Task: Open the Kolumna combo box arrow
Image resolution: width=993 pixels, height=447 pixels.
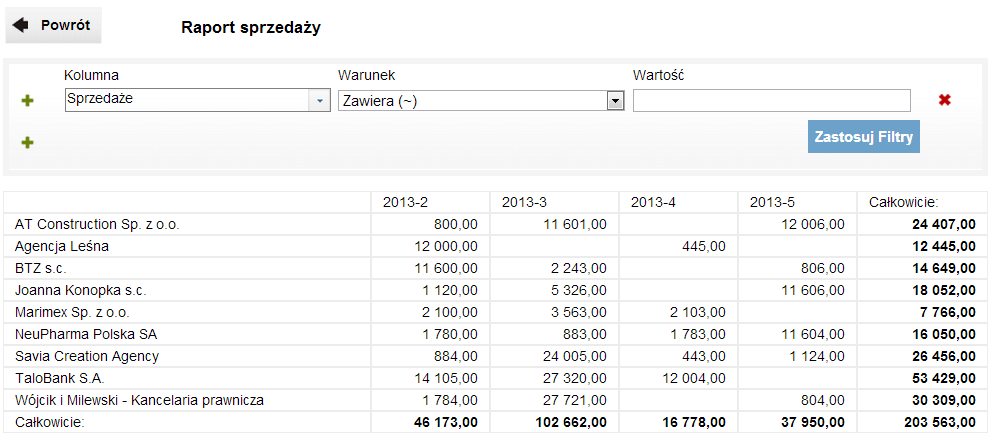Action: point(319,101)
